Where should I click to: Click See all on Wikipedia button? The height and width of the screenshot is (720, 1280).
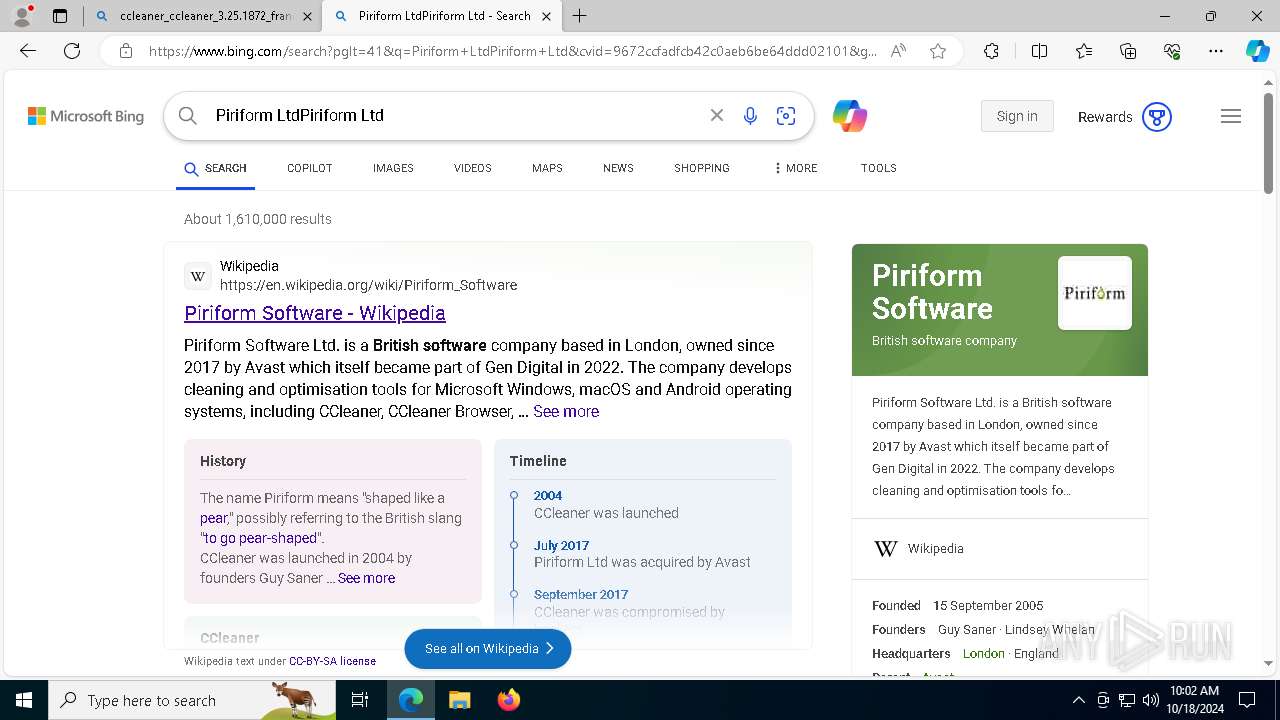coord(488,649)
